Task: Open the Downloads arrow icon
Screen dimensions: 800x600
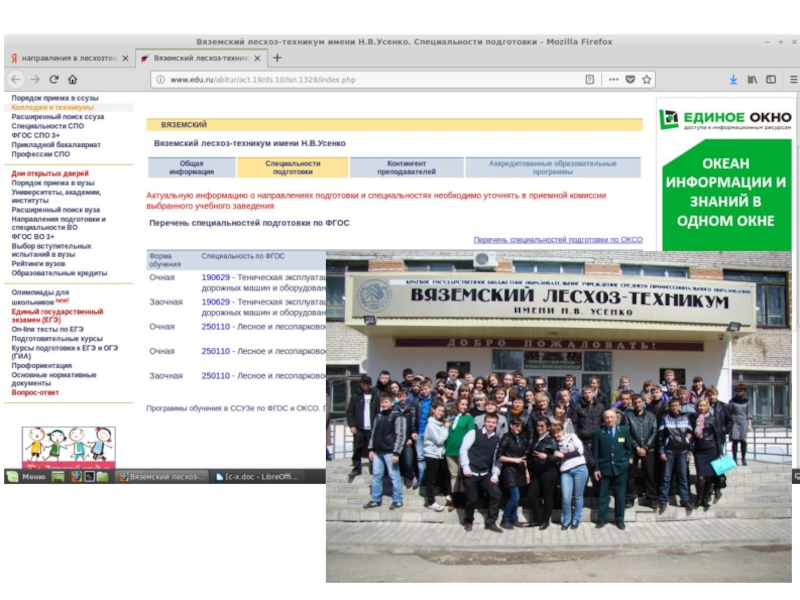Action: click(732, 79)
